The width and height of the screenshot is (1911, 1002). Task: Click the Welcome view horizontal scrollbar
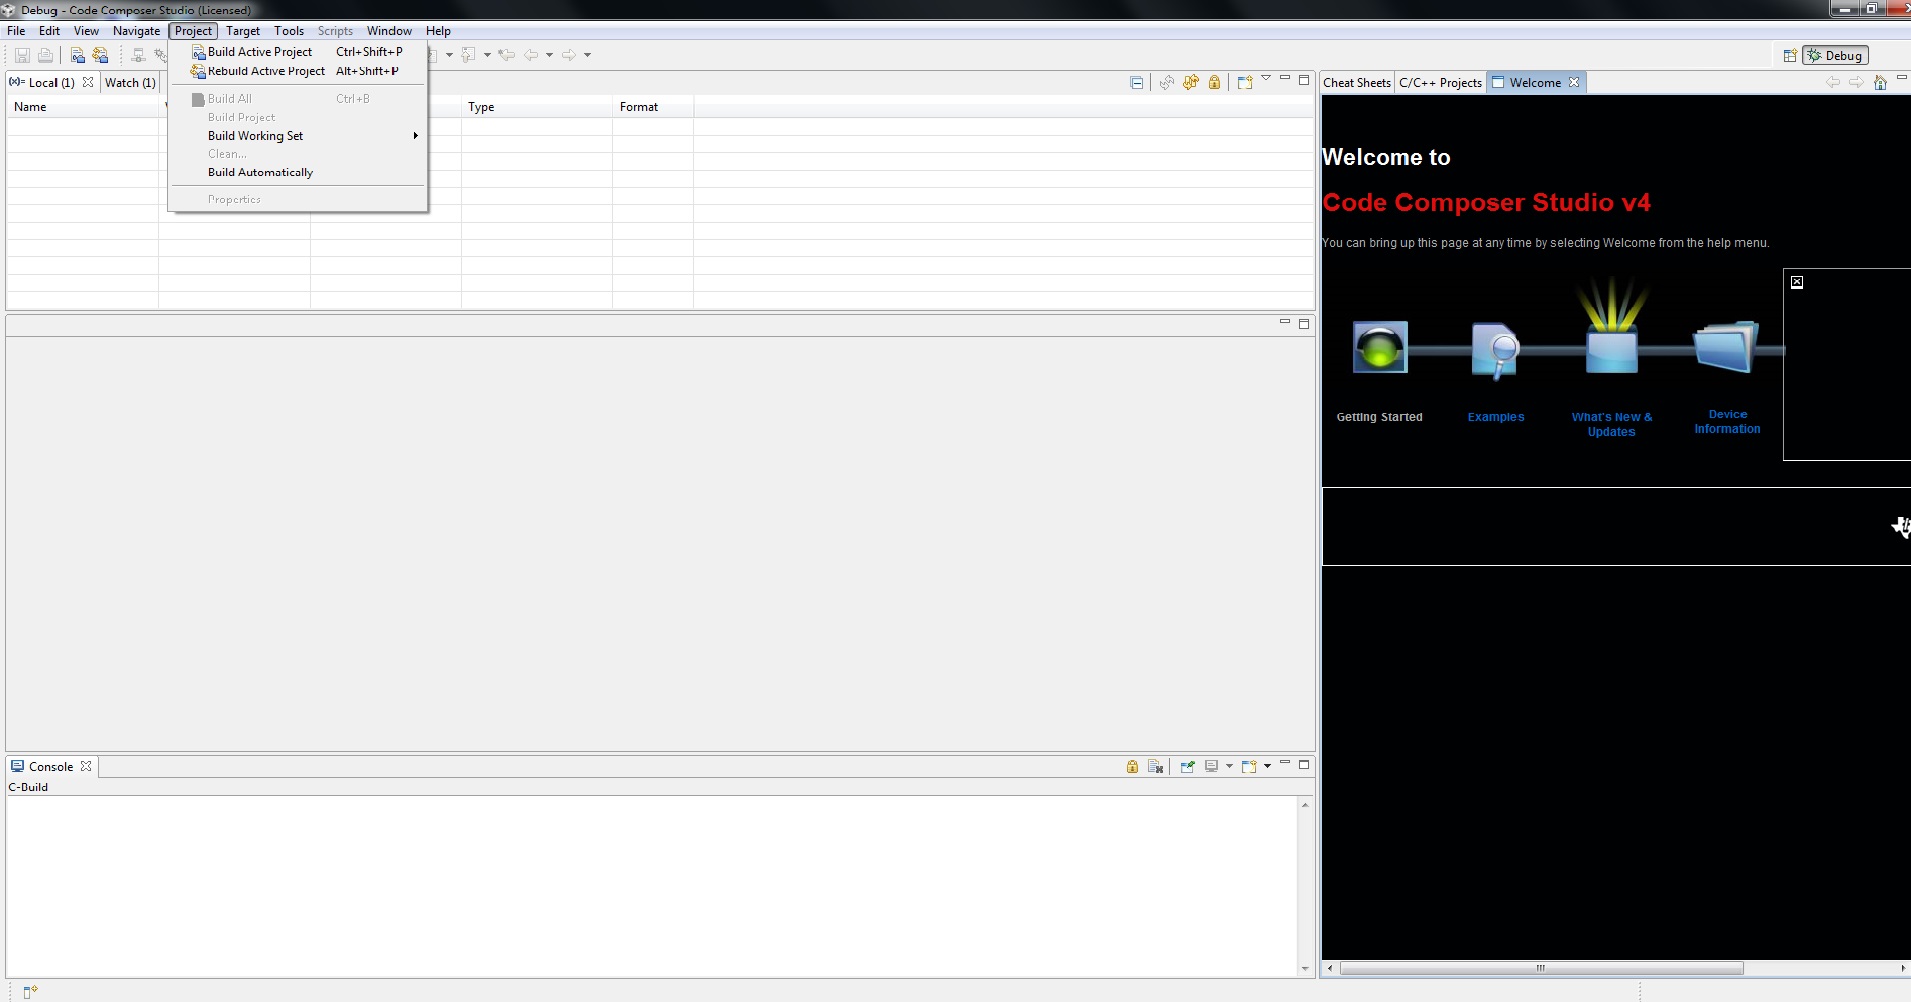[x=1541, y=968]
